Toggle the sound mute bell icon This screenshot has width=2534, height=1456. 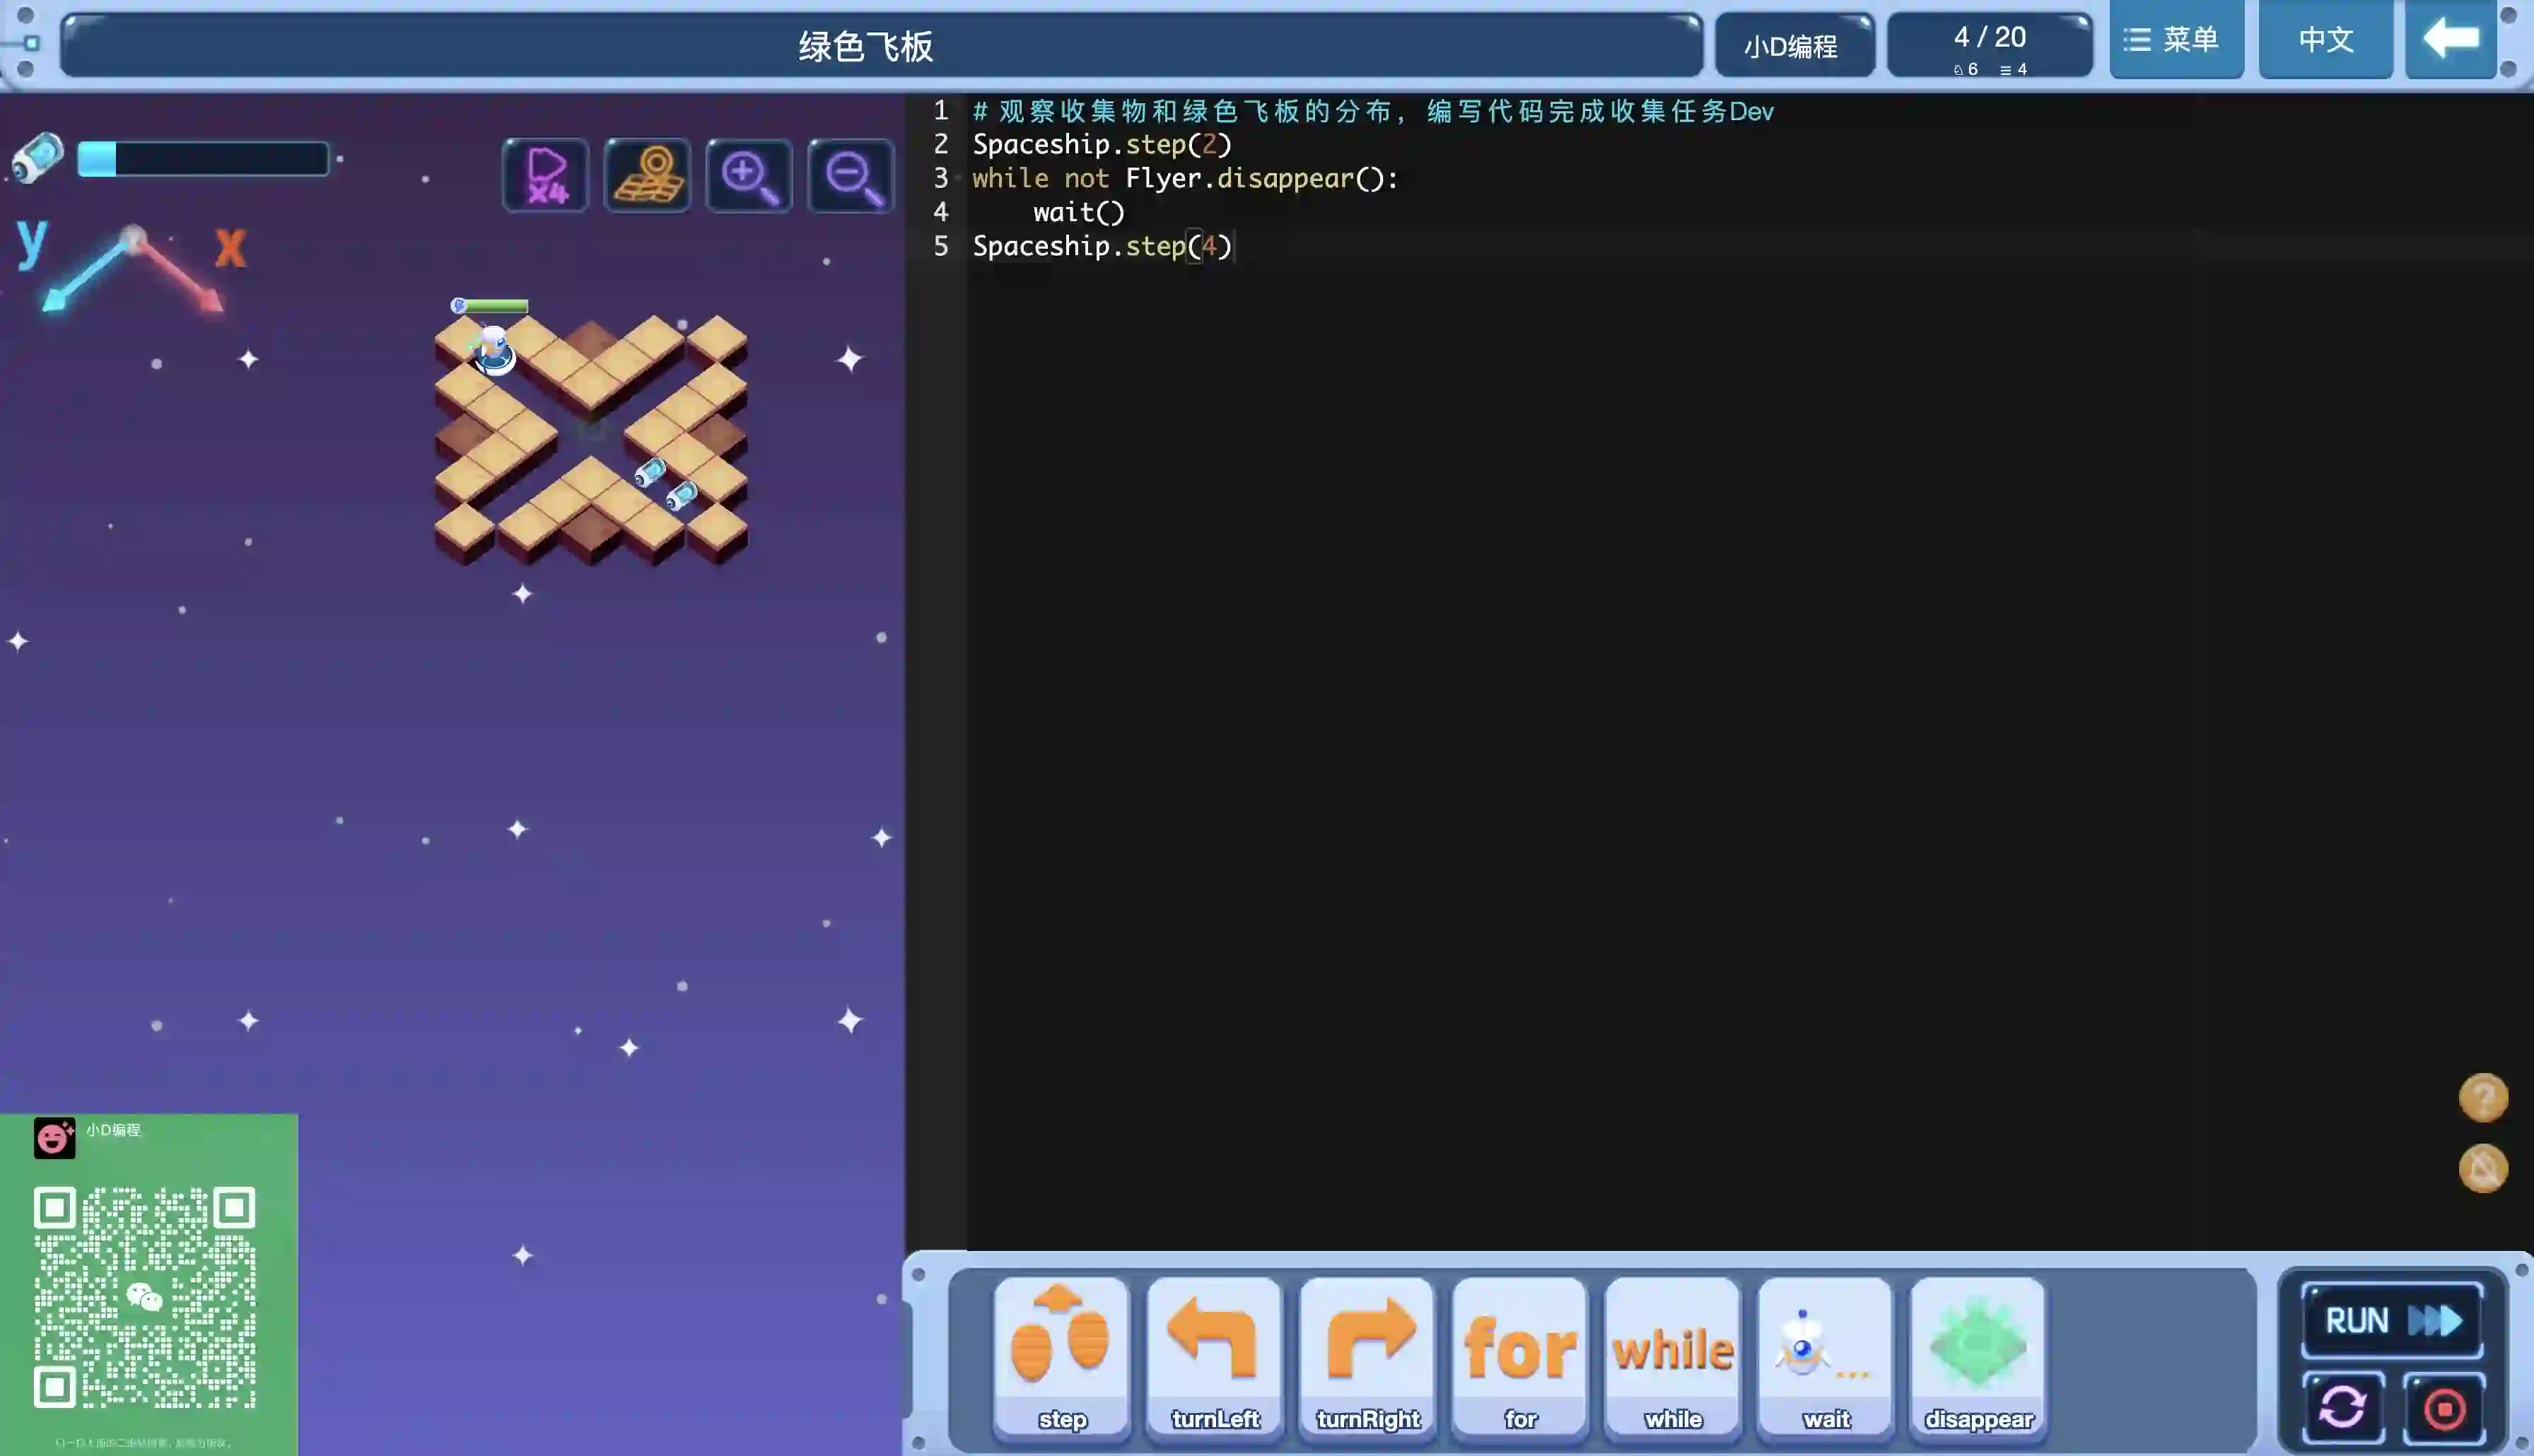2482,1168
